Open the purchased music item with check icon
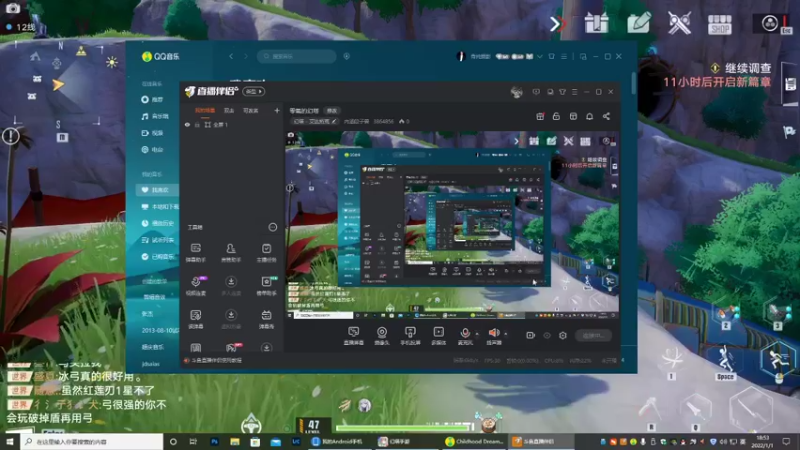The image size is (800, 450). pyautogui.click(x=158, y=257)
